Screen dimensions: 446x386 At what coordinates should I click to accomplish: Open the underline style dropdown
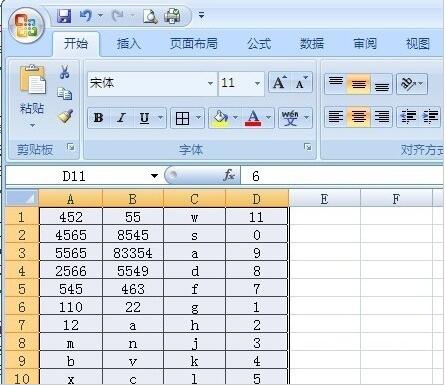[160, 118]
